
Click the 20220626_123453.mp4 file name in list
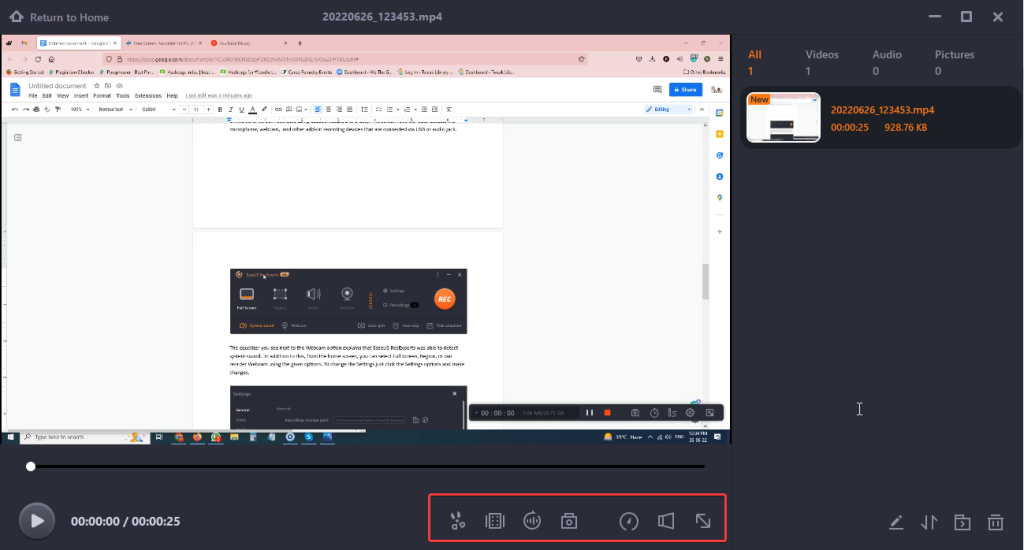pos(882,110)
